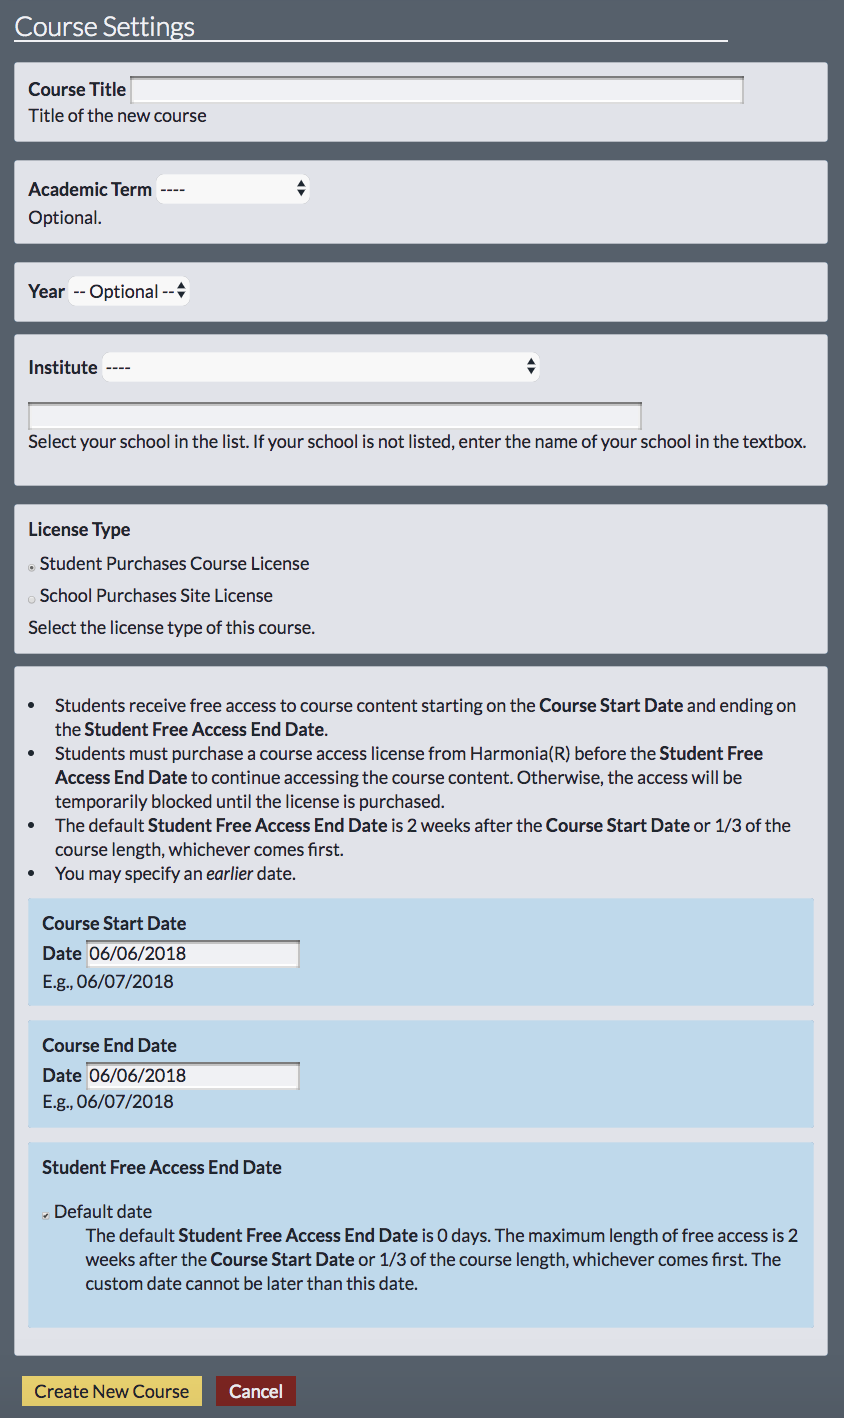Screen dimensions: 844x1418
Task: Click the "Institute" label text
Action: pos(63,368)
